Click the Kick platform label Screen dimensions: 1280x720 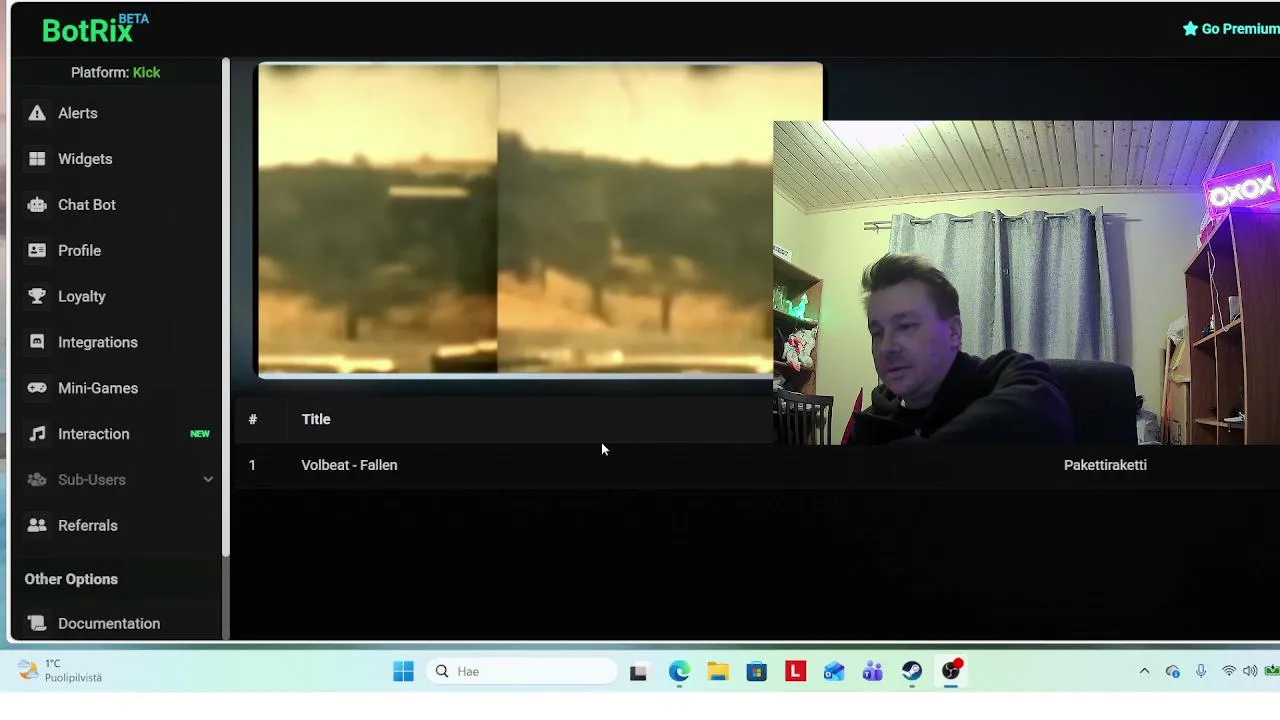pos(146,72)
